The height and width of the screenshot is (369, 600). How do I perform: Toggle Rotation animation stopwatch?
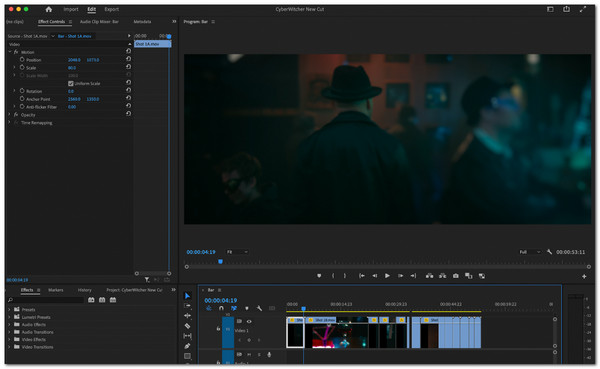pos(22,91)
